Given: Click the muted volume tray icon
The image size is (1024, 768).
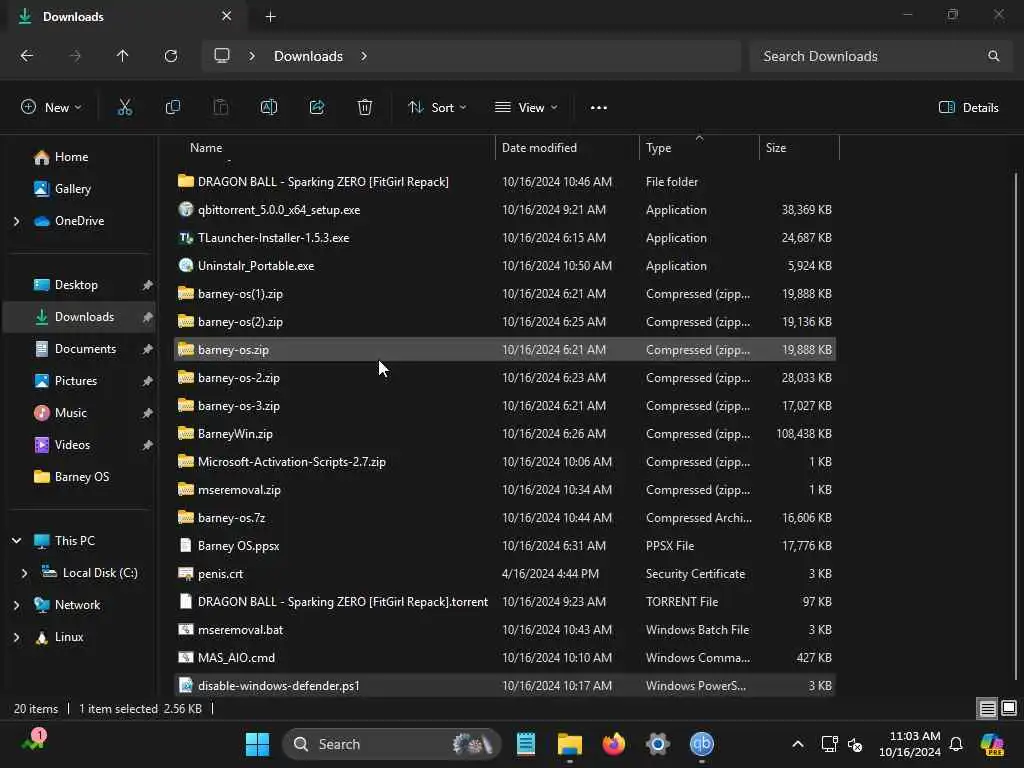Looking at the screenshot, I should click(855, 744).
